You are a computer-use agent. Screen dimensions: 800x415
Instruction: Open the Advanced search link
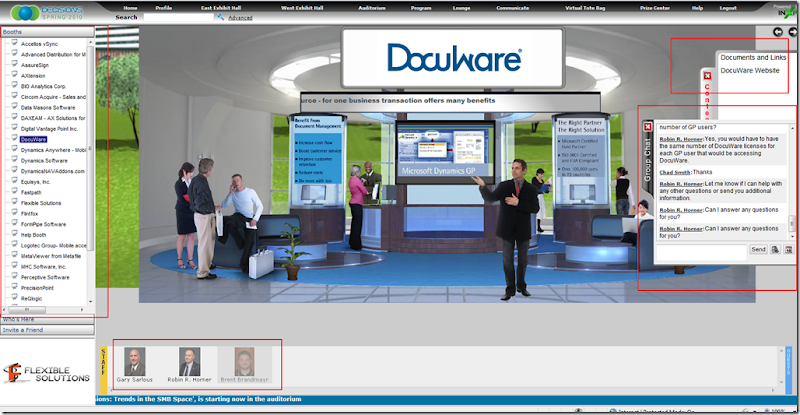[x=240, y=18]
